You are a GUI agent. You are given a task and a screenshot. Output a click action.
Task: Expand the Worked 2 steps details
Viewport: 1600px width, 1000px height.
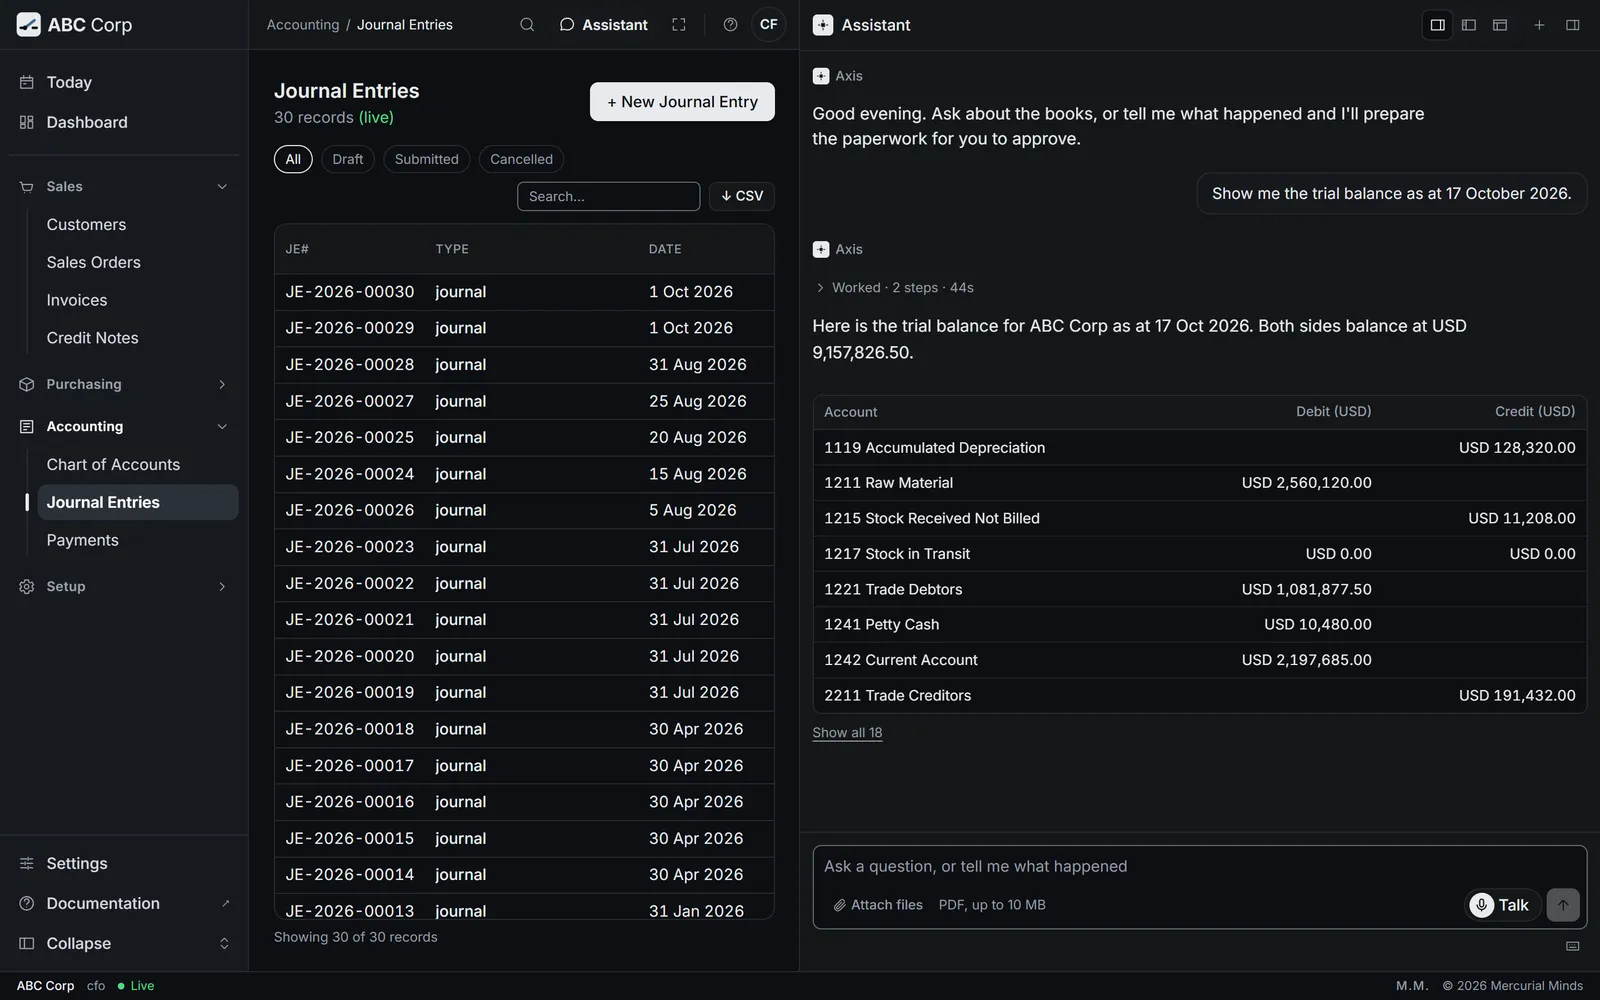coord(894,288)
